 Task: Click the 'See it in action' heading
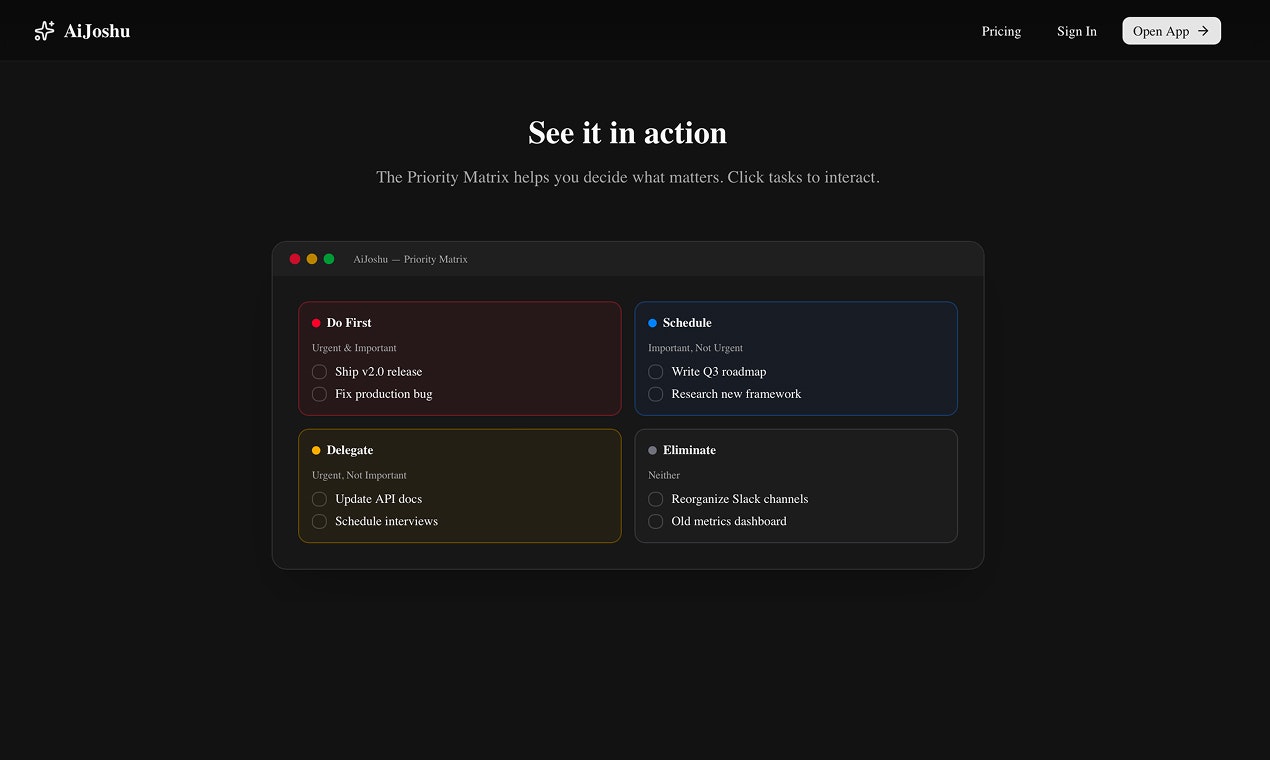coord(628,133)
